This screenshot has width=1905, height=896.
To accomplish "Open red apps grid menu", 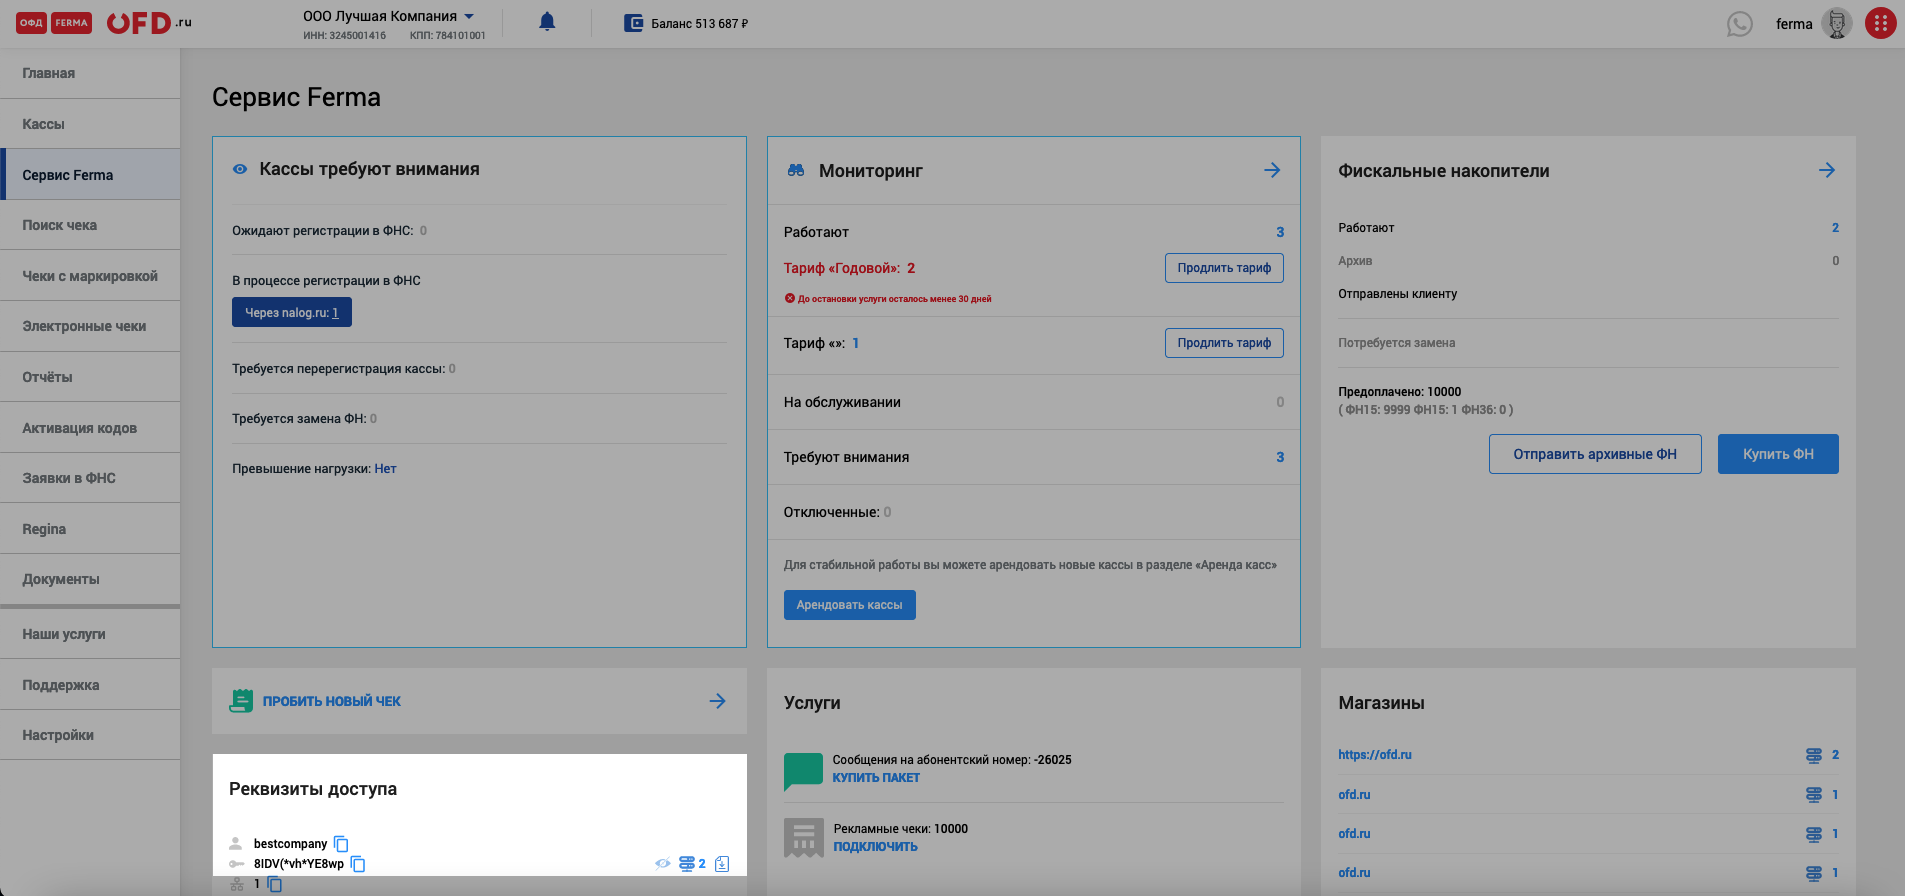I will pos(1880,24).
